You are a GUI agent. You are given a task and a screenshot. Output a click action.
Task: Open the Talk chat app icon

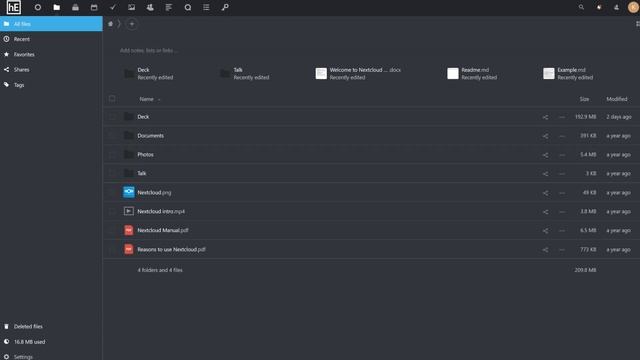[x=188, y=7]
